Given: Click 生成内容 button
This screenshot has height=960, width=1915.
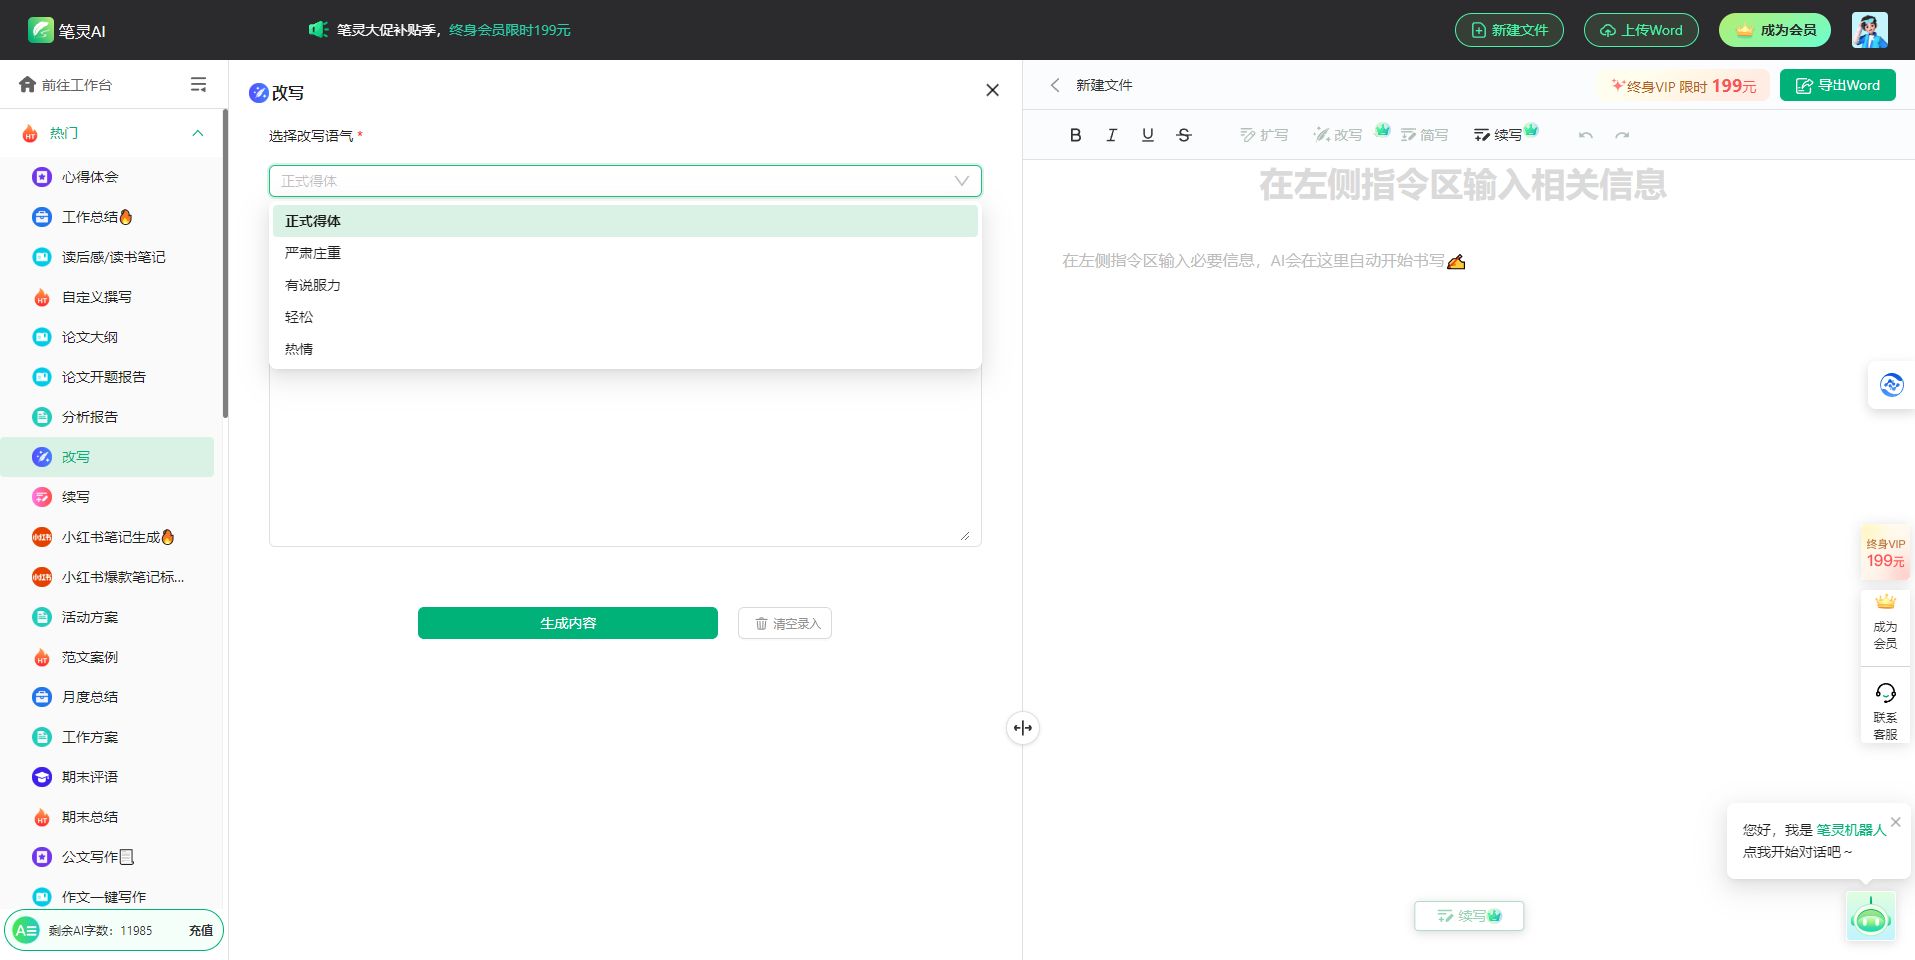Looking at the screenshot, I should [568, 623].
